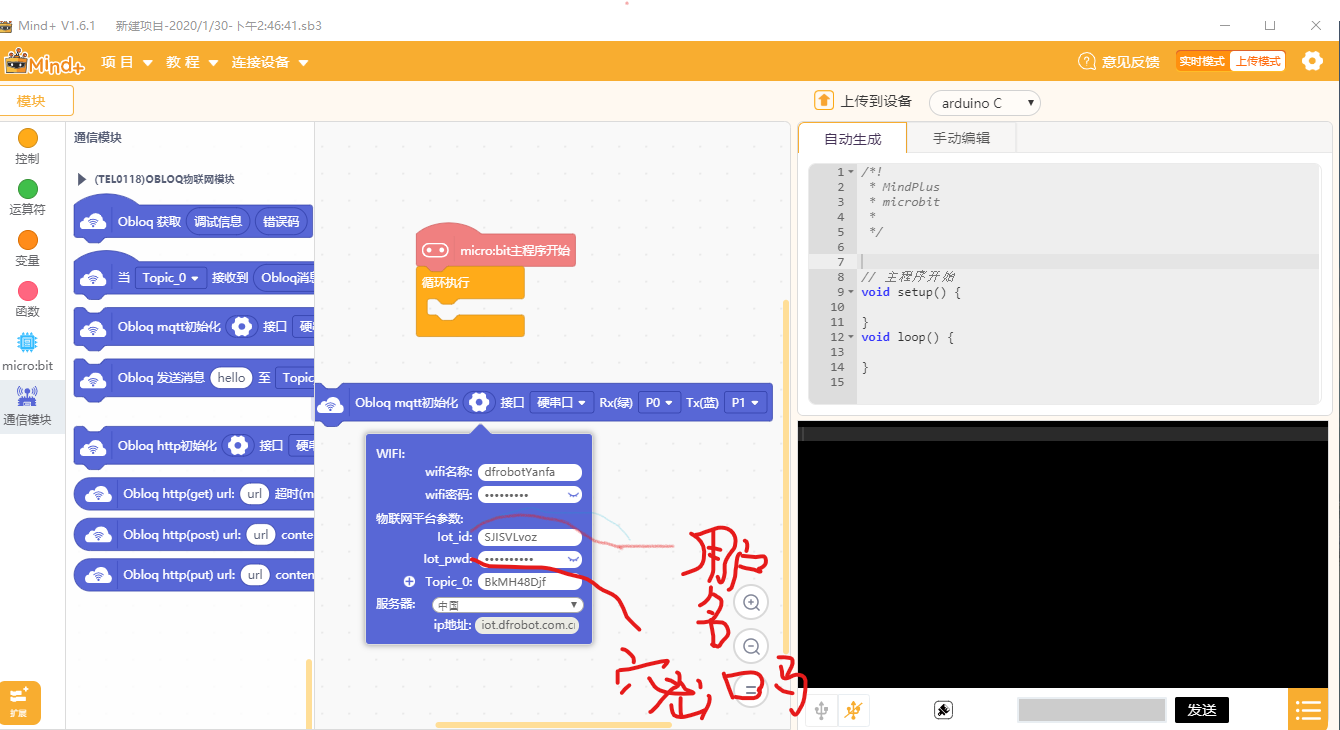The height and width of the screenshot is (730, 1340).
Task: Click the USB connect icon
Action: click(x=822, y=710)
